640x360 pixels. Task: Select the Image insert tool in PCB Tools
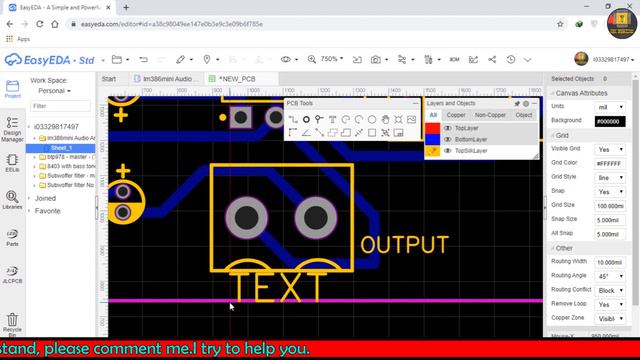coord(411,120)
